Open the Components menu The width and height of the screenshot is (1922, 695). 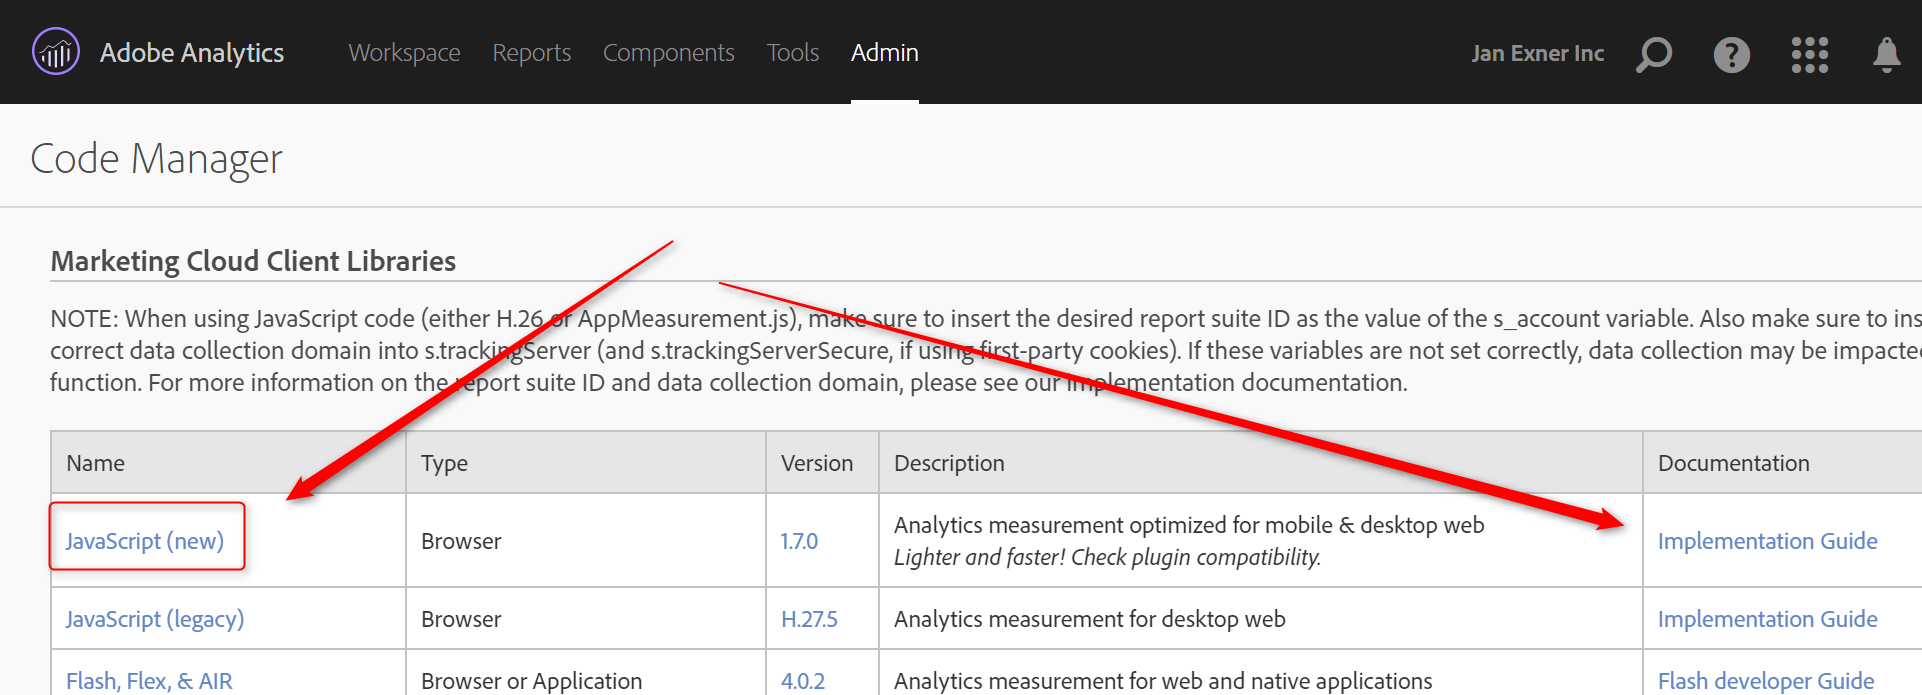[668, 53]
